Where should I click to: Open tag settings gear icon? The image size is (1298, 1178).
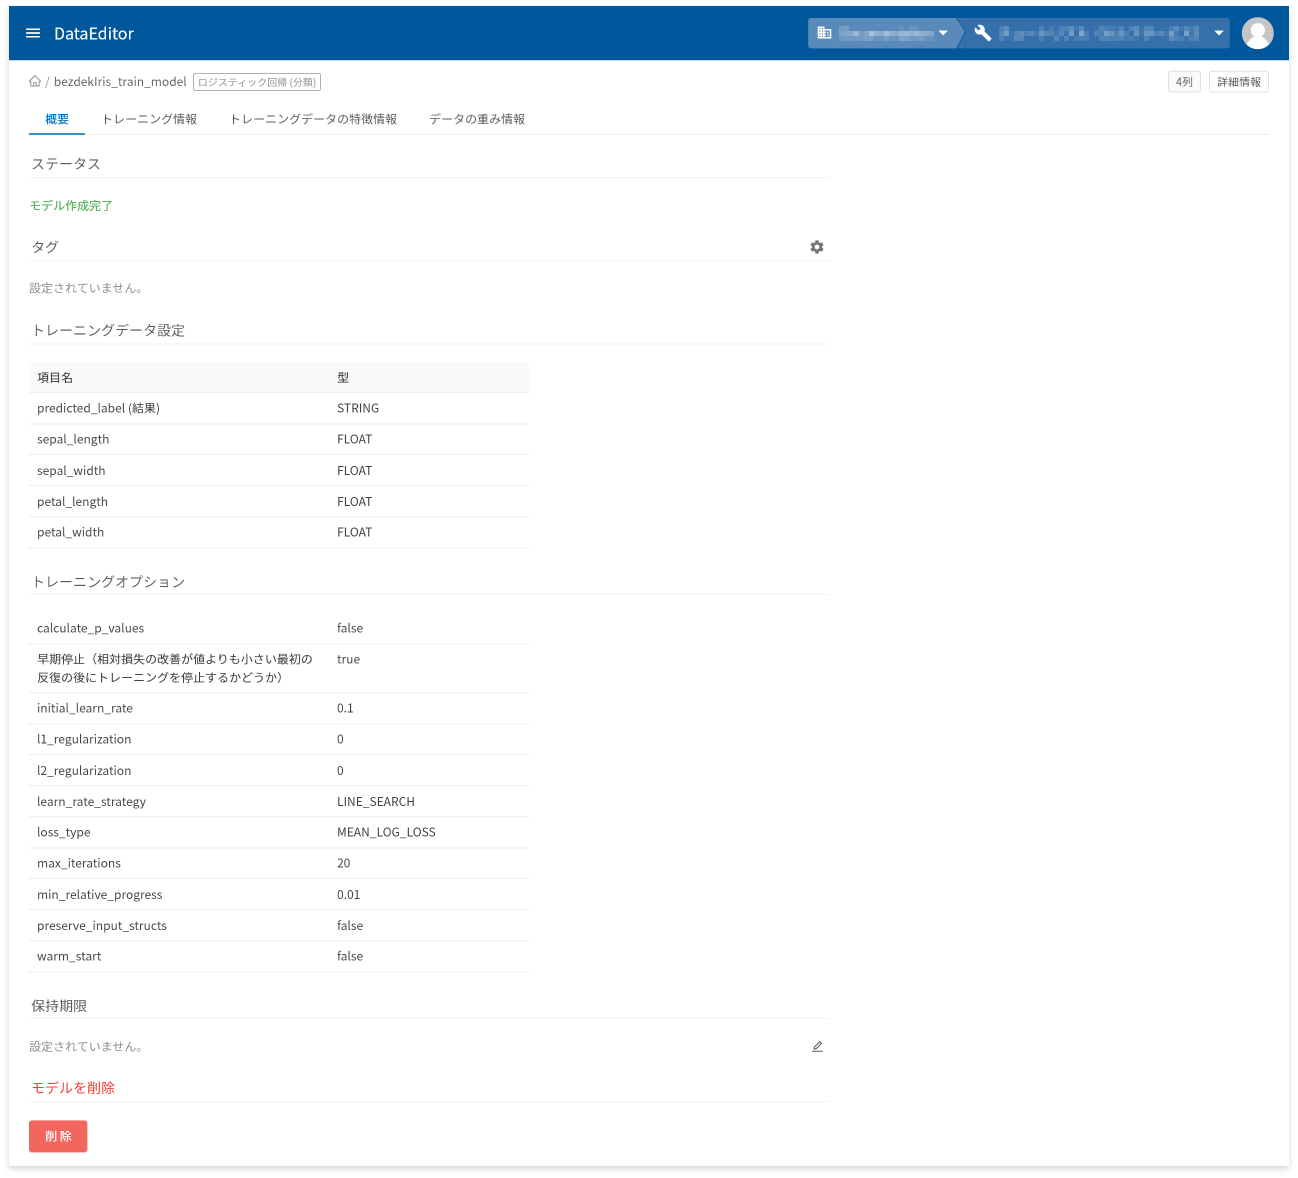[x=817, y=247]
